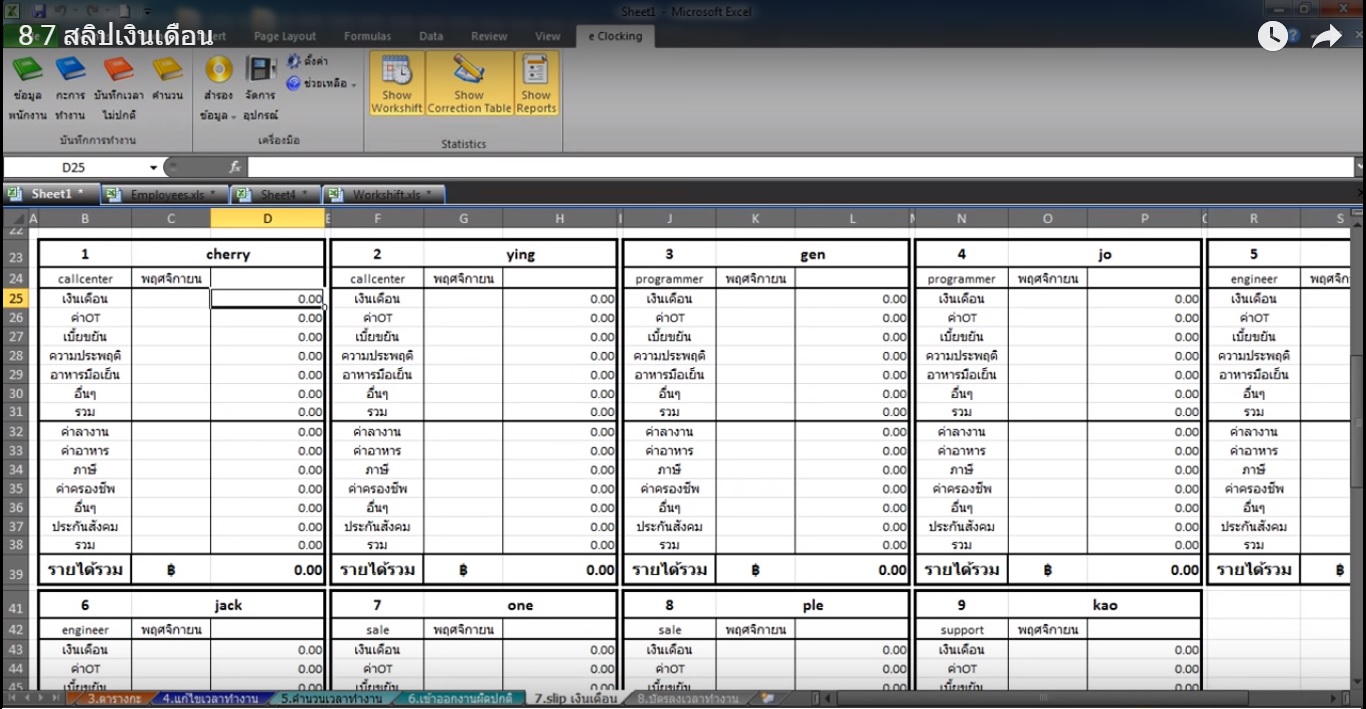Click the green ข้อมูลพนักงาน book icon
This screenshot has height=709, width=1366.
click(27, 70)
